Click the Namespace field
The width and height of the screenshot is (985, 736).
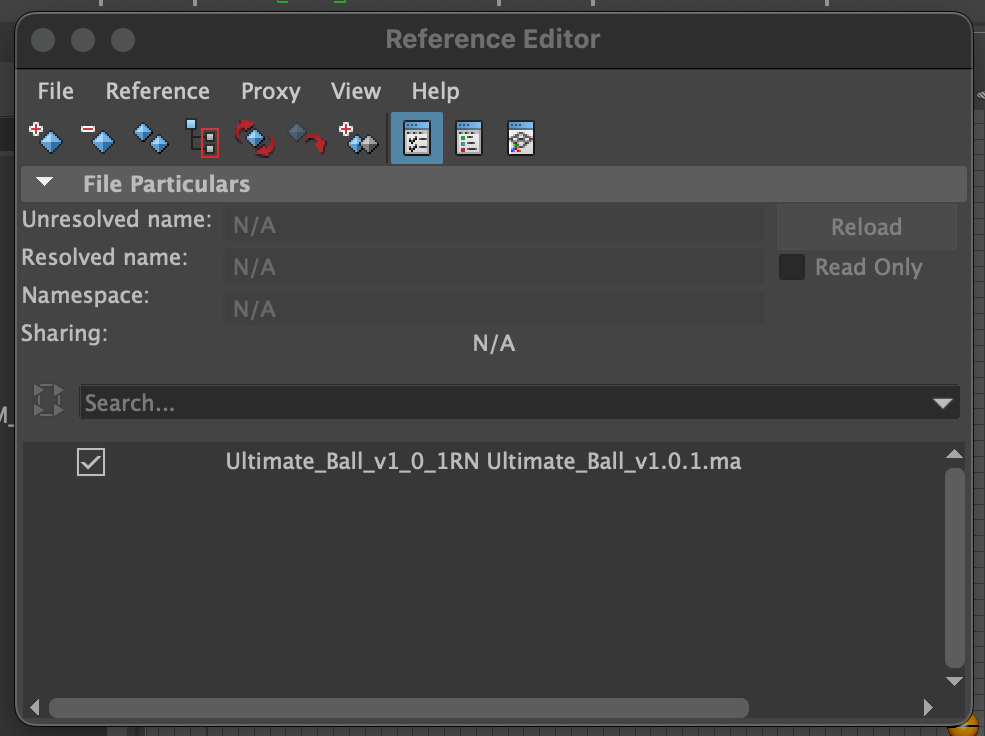[x=494, y=308]
